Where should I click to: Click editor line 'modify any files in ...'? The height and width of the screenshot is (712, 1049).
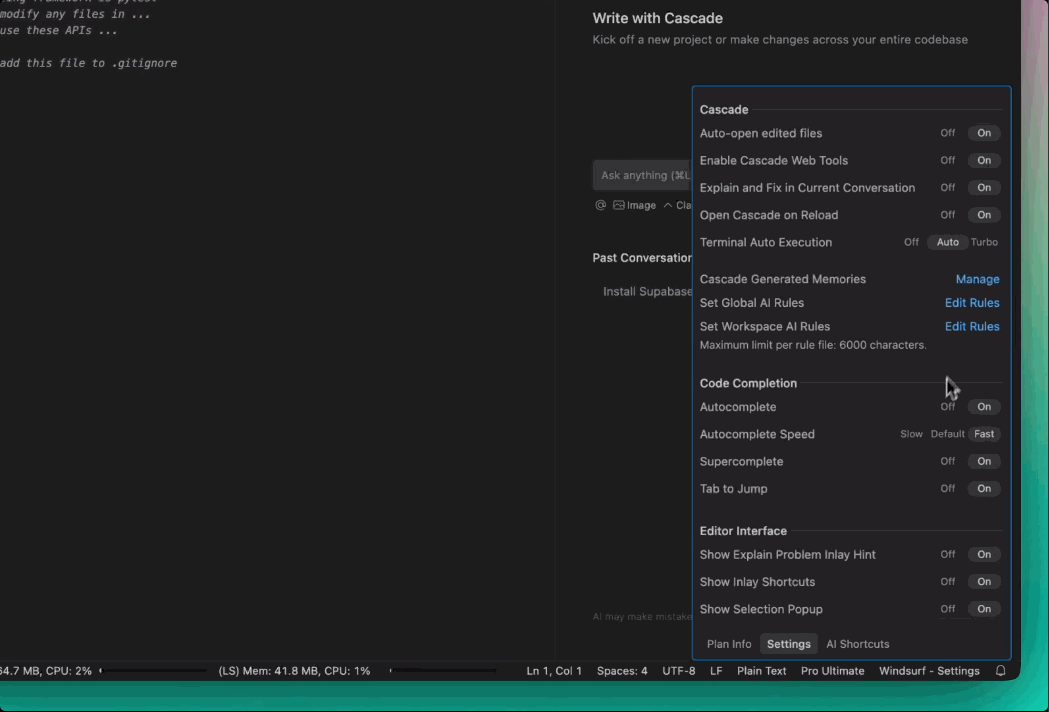pos(75,14)
